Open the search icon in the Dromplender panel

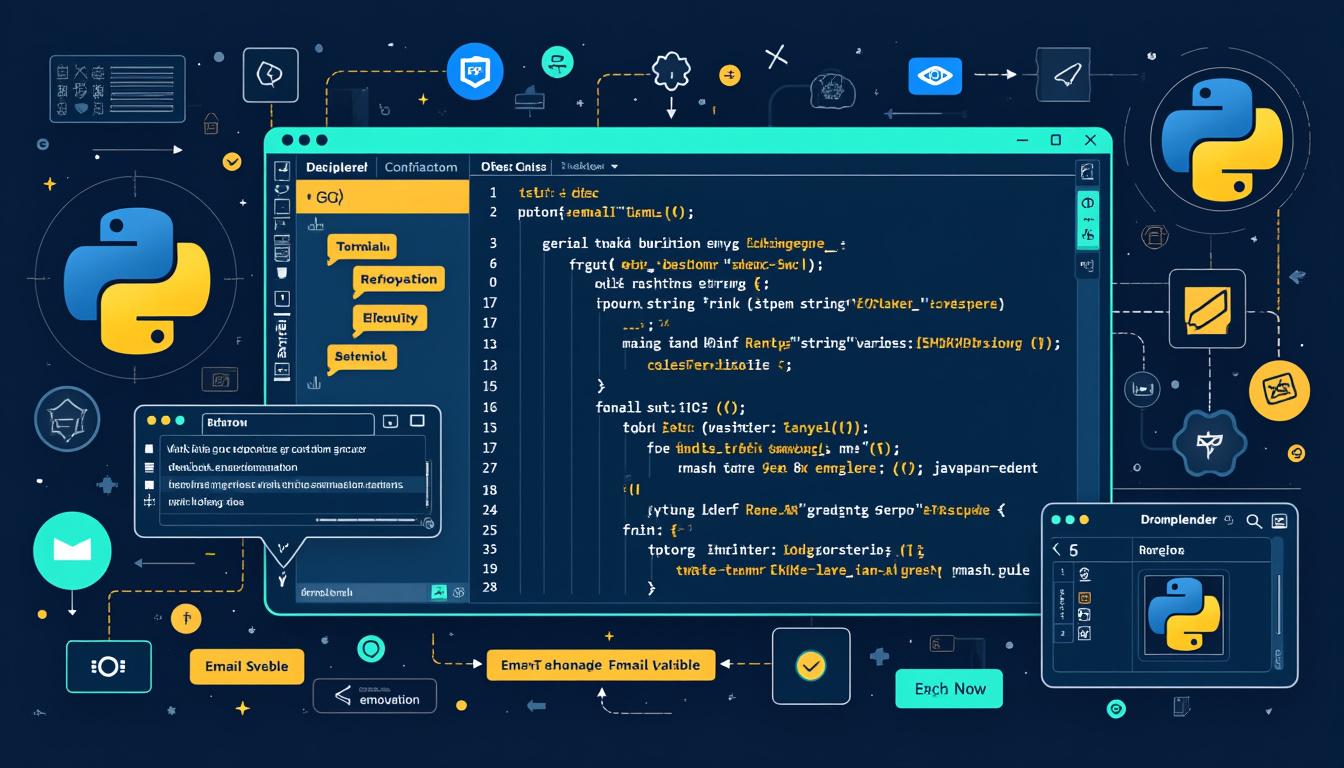pos(1253,521)
